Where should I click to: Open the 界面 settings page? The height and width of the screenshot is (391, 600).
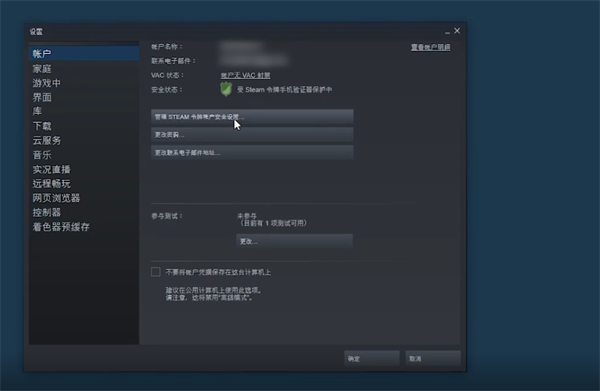(42, 98)
